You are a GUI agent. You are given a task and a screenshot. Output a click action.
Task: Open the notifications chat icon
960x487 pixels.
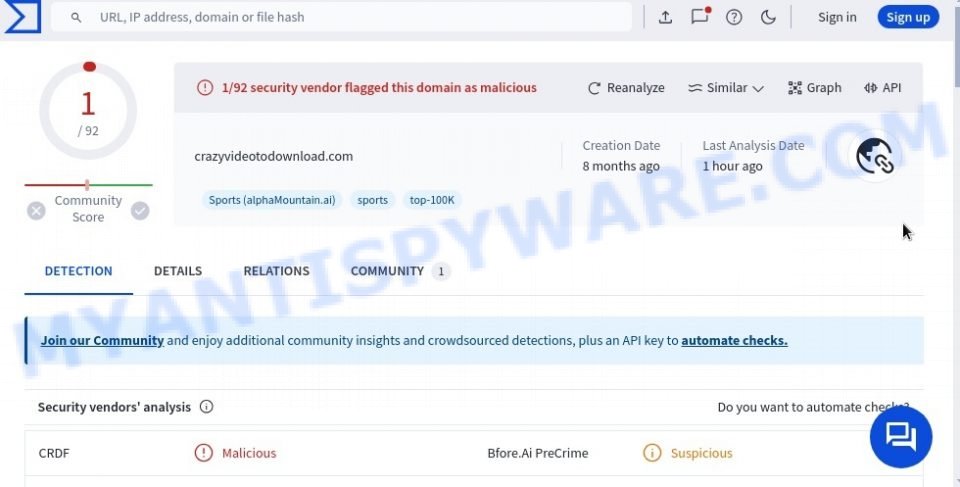click(x=700, y=16)
